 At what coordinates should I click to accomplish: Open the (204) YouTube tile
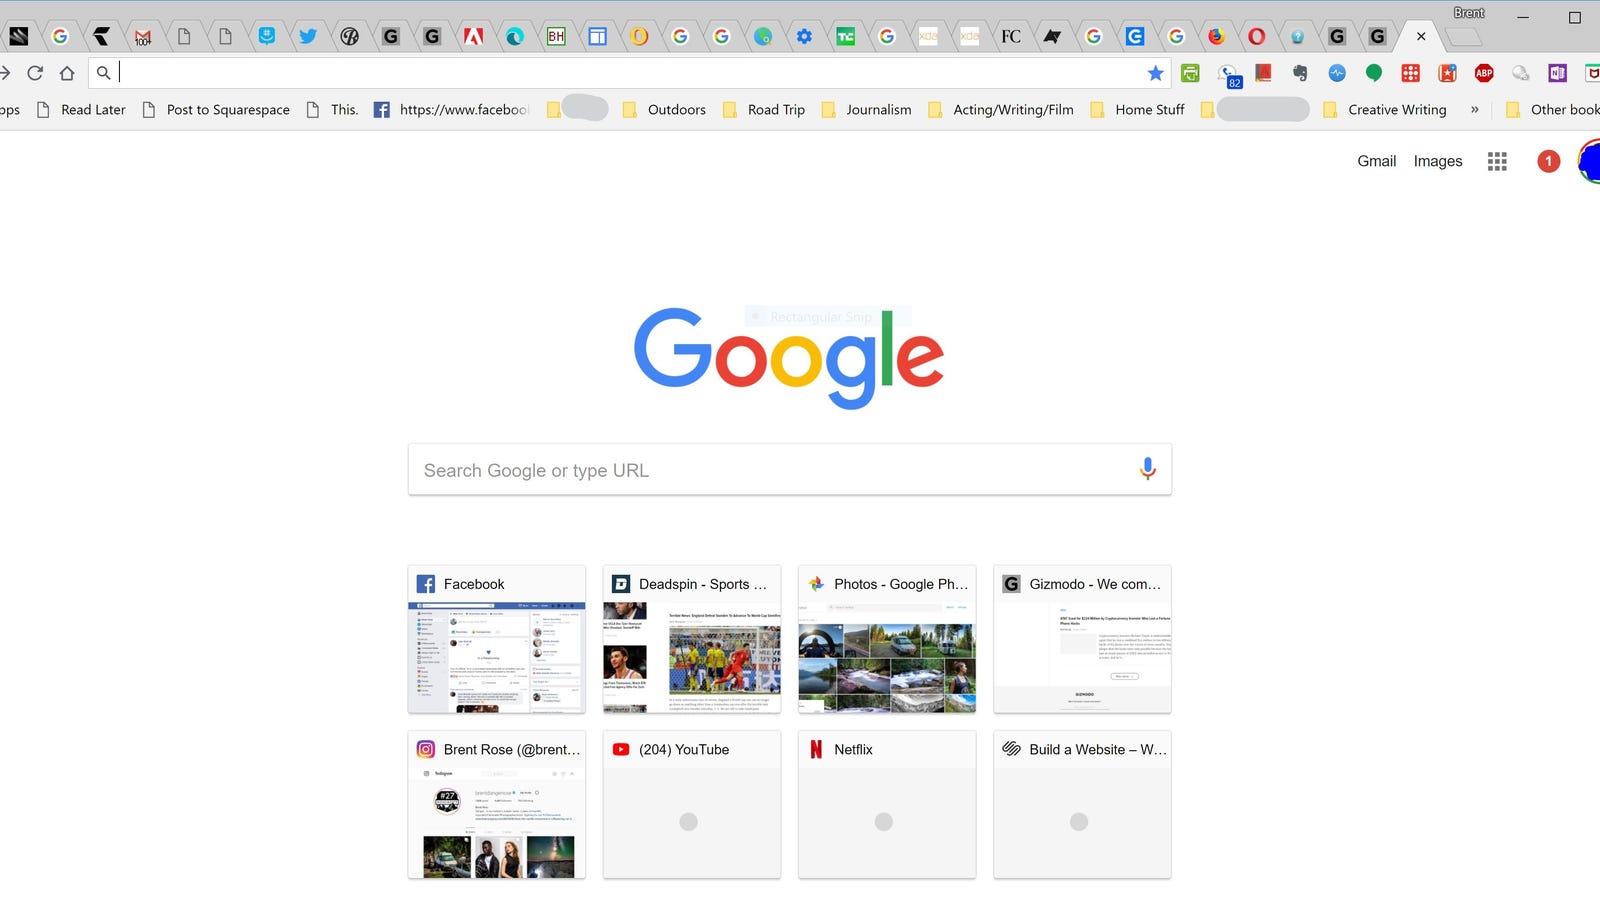[x=692, y=805]
